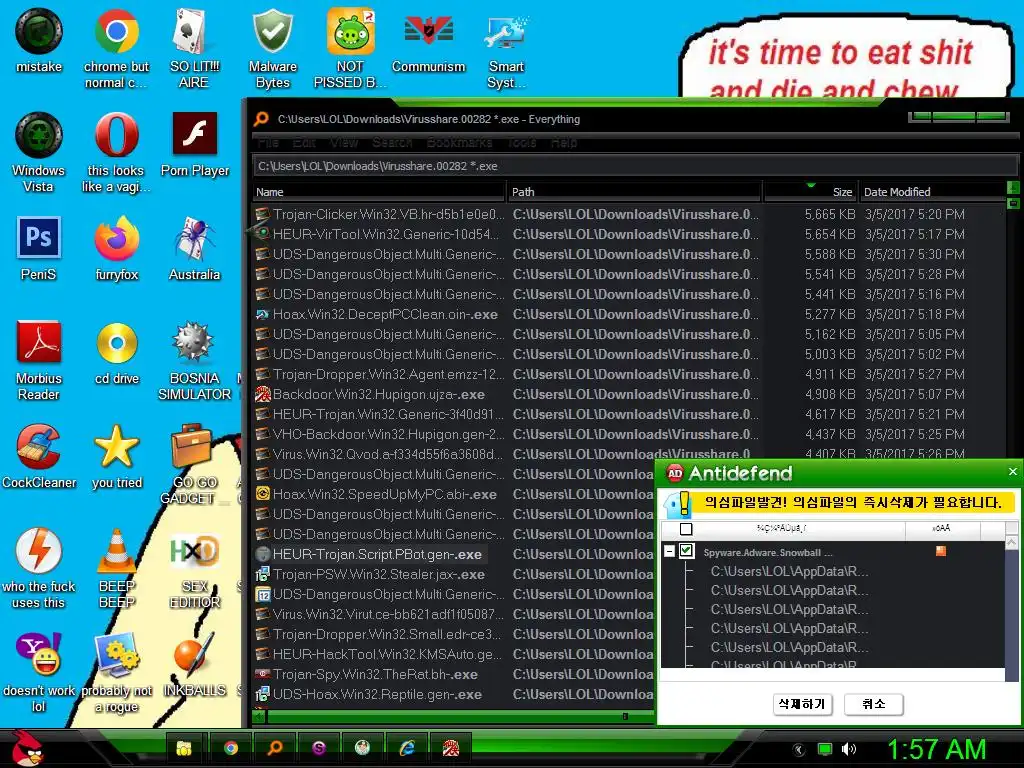Click the Everything search input field

(635, 166)
